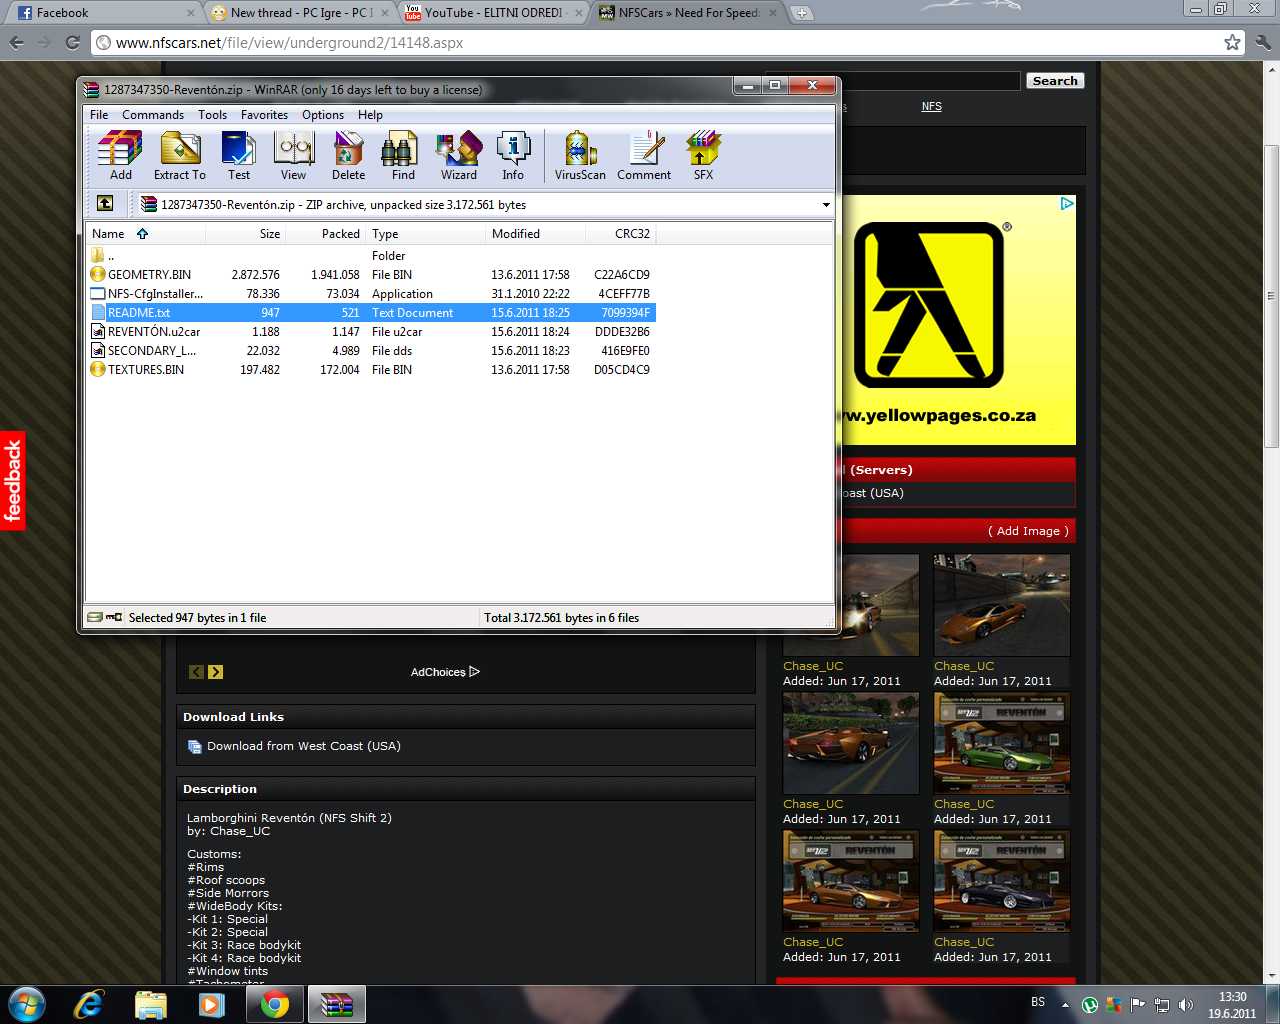Open Internet Explorer from taskbar
This screenshot has width=1280, height=1024.
pos(89,1004)
